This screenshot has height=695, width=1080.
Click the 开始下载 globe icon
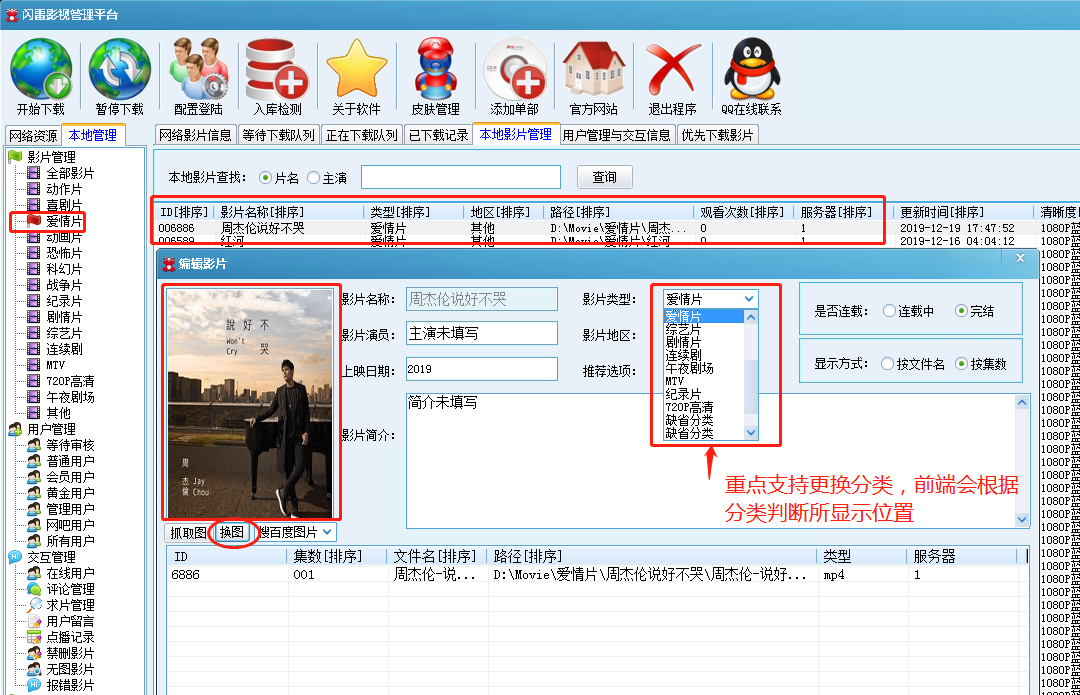coord(41,69)
